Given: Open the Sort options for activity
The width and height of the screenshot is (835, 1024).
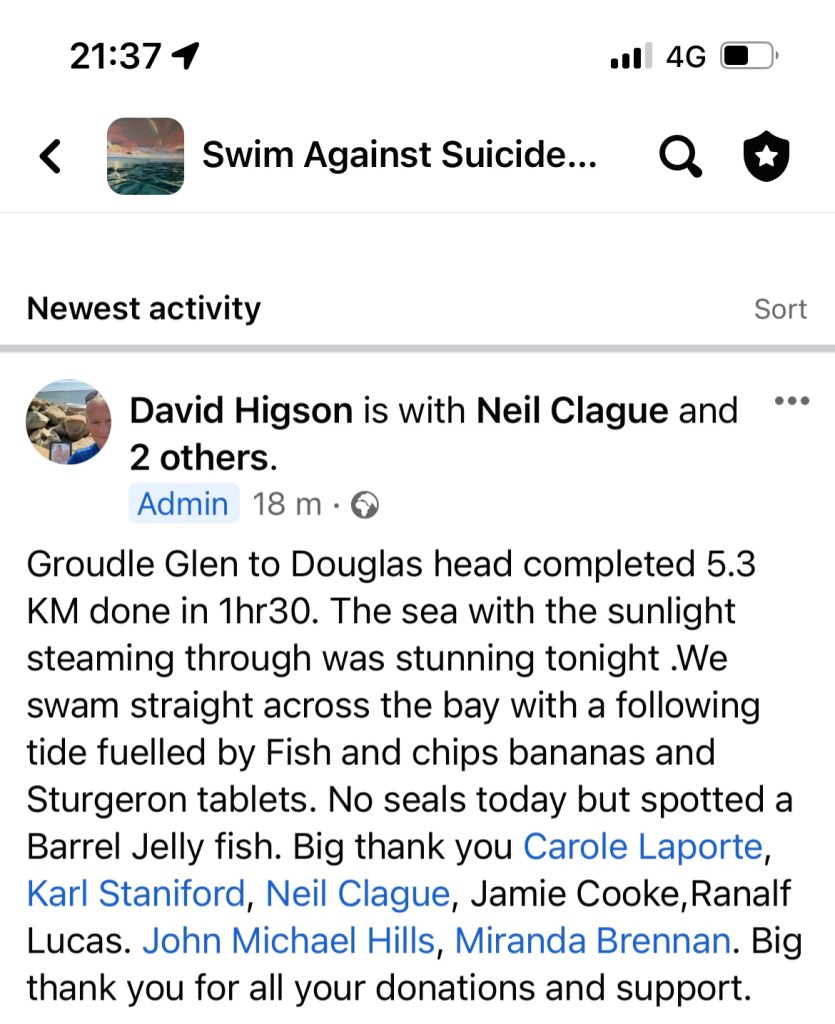Looking at the screenshot, I should point(780,309).
